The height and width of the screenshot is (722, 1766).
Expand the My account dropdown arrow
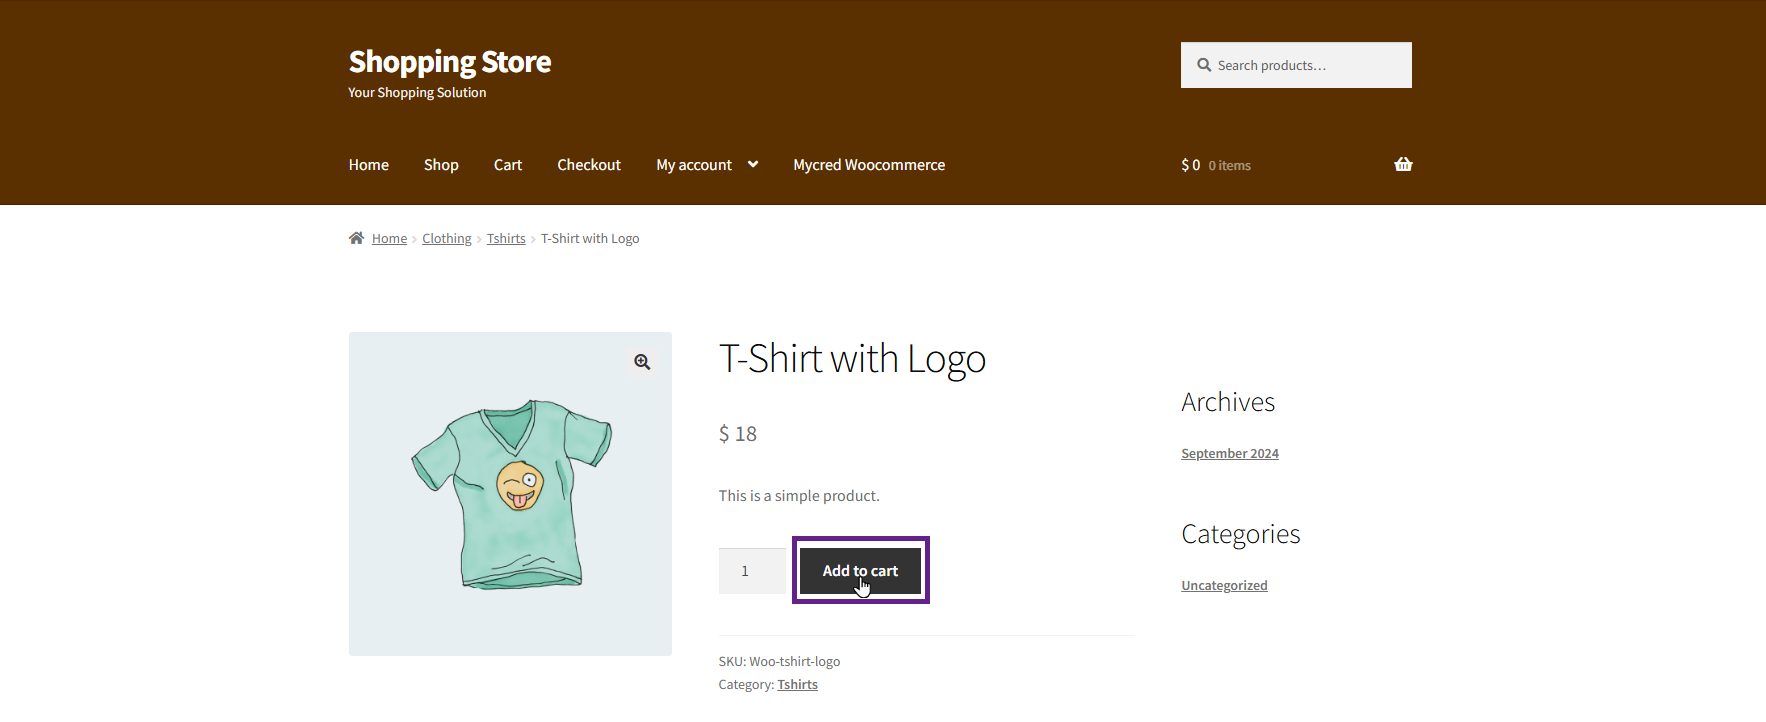click(x=753, y=165)
